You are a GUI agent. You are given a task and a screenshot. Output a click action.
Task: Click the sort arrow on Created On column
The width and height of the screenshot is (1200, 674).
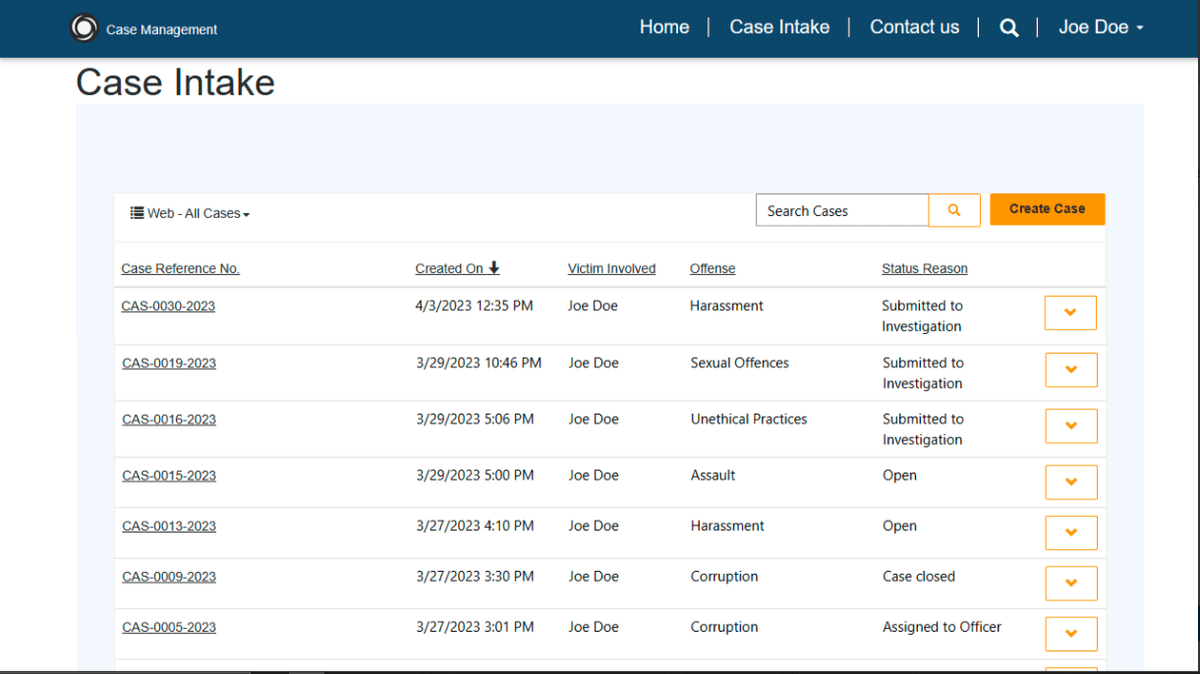click(492, 268)
